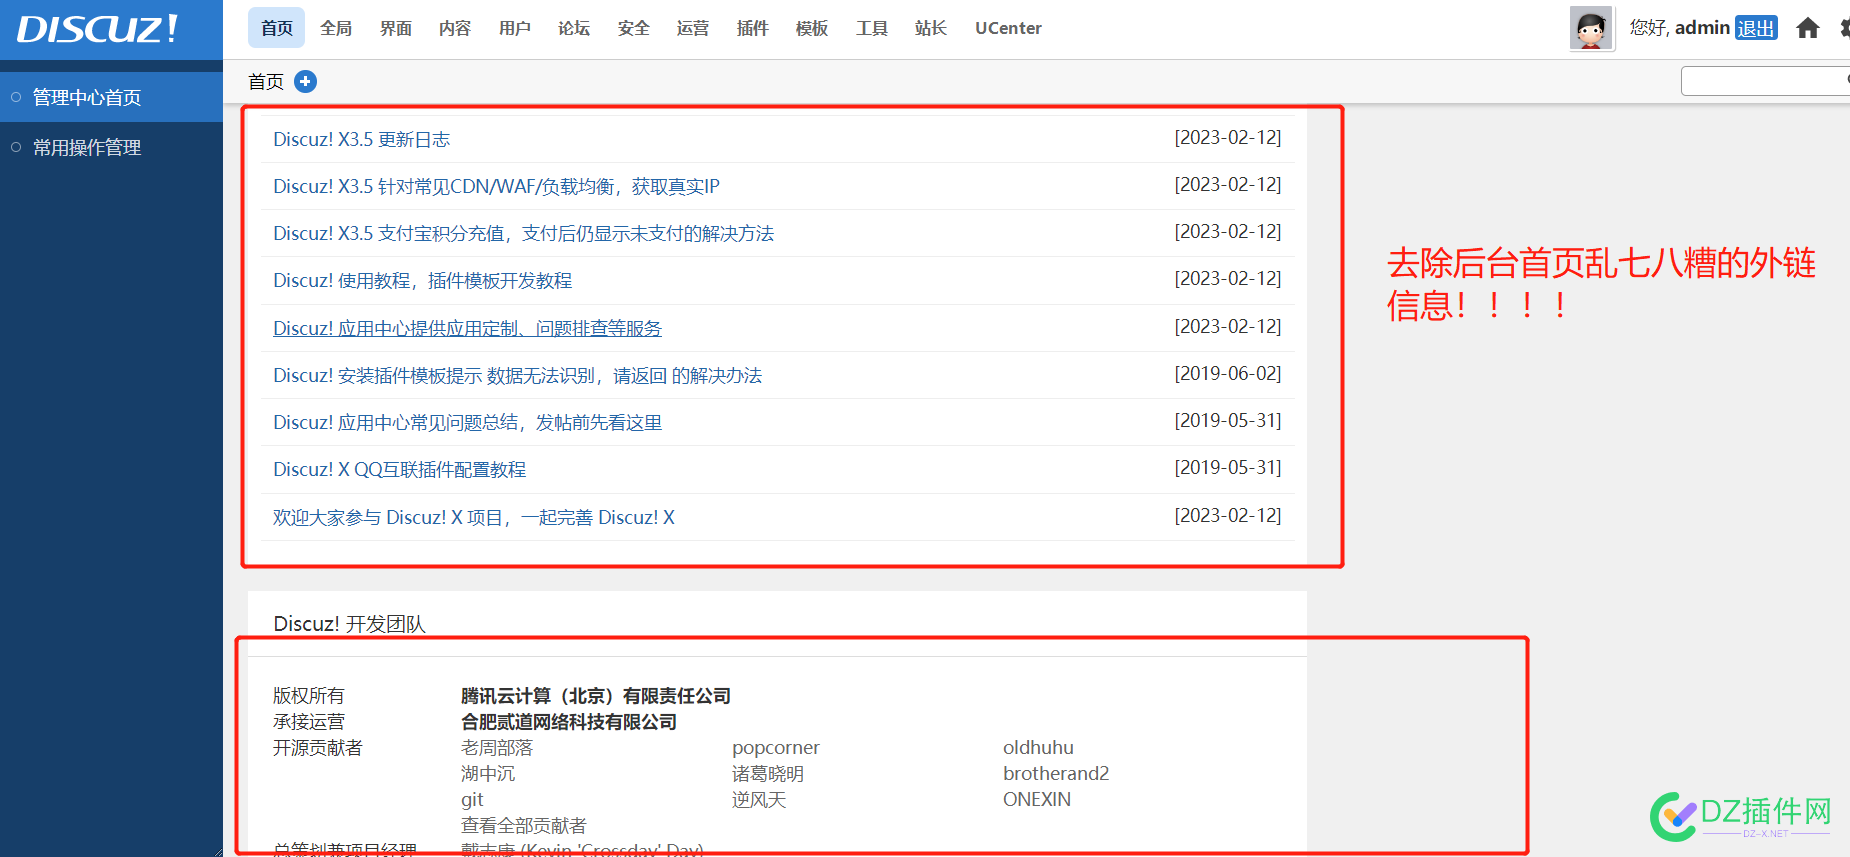1850x857 pixels.
Task: Open the 欢迎大家参与 Discuz! X 项目 link
Action: (x=474, y=517)
